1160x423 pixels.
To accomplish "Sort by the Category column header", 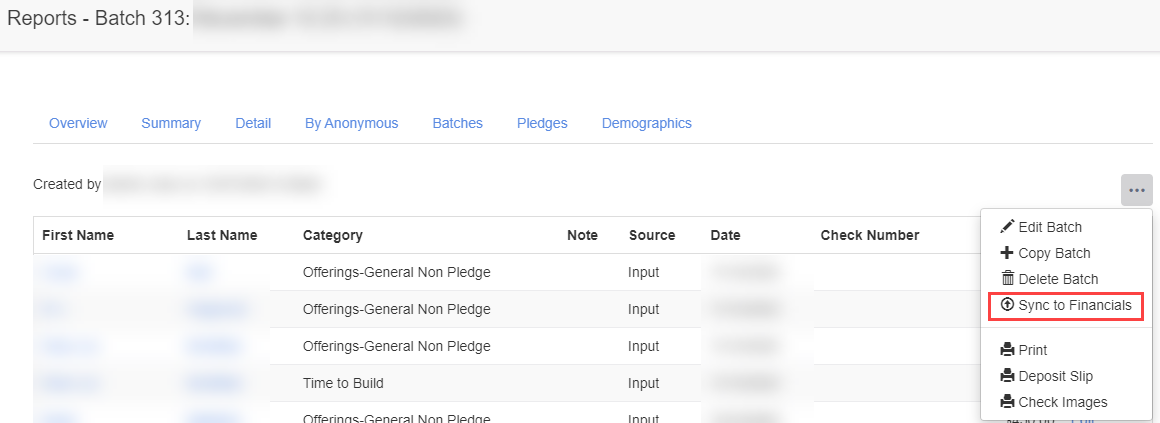I will 332,235.
